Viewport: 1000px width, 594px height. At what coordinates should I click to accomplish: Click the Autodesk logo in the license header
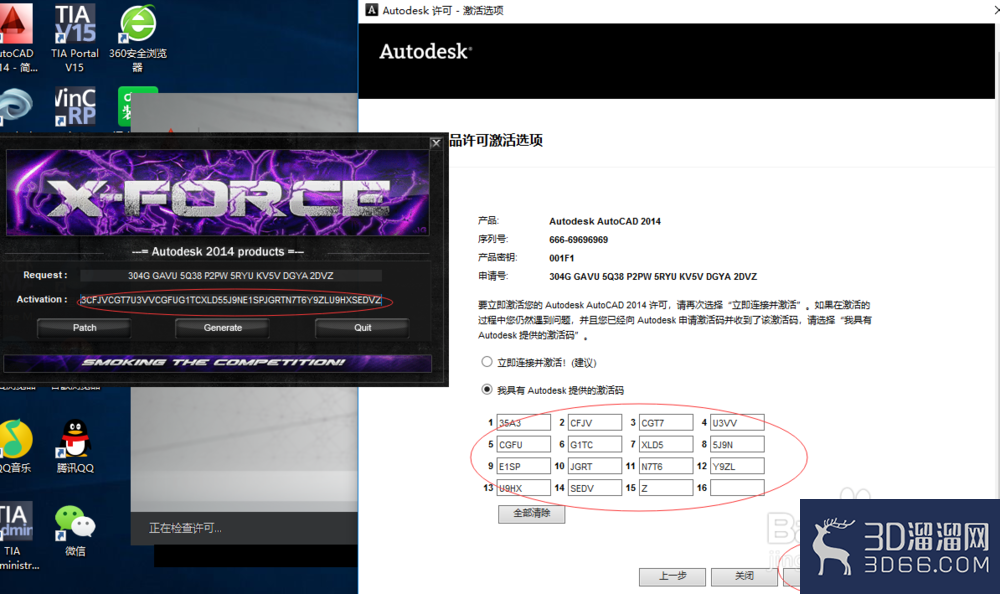[425, 51]
